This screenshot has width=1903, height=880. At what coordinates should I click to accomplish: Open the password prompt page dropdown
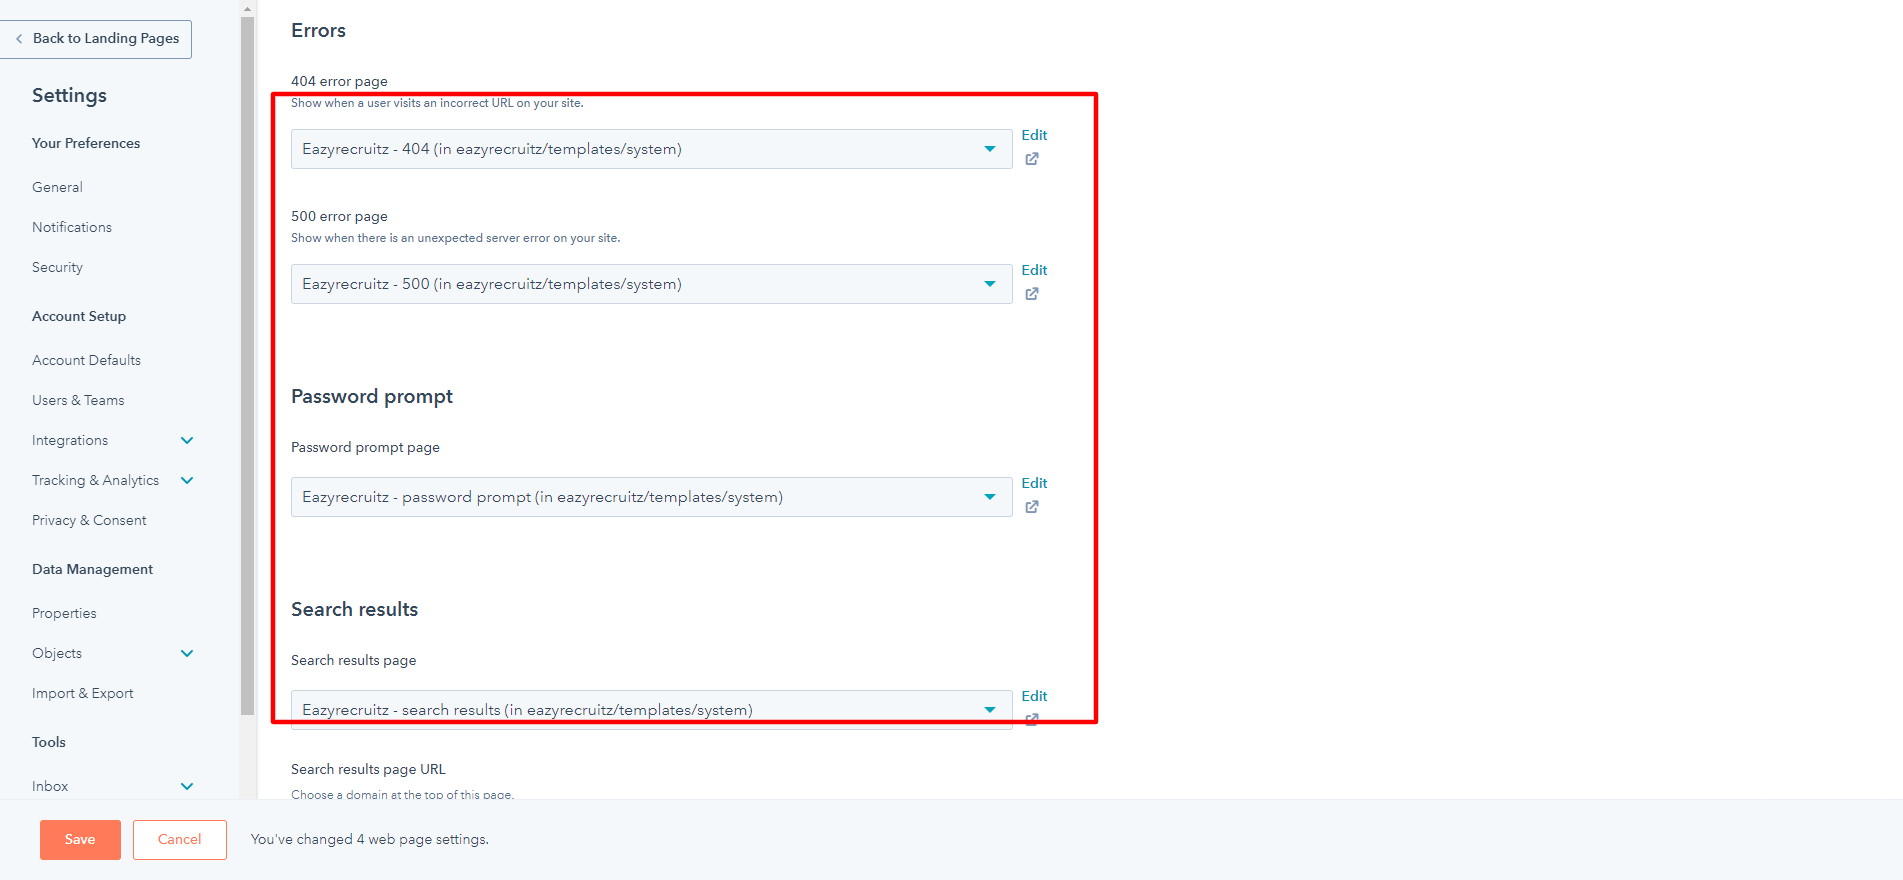pos(651,497)
